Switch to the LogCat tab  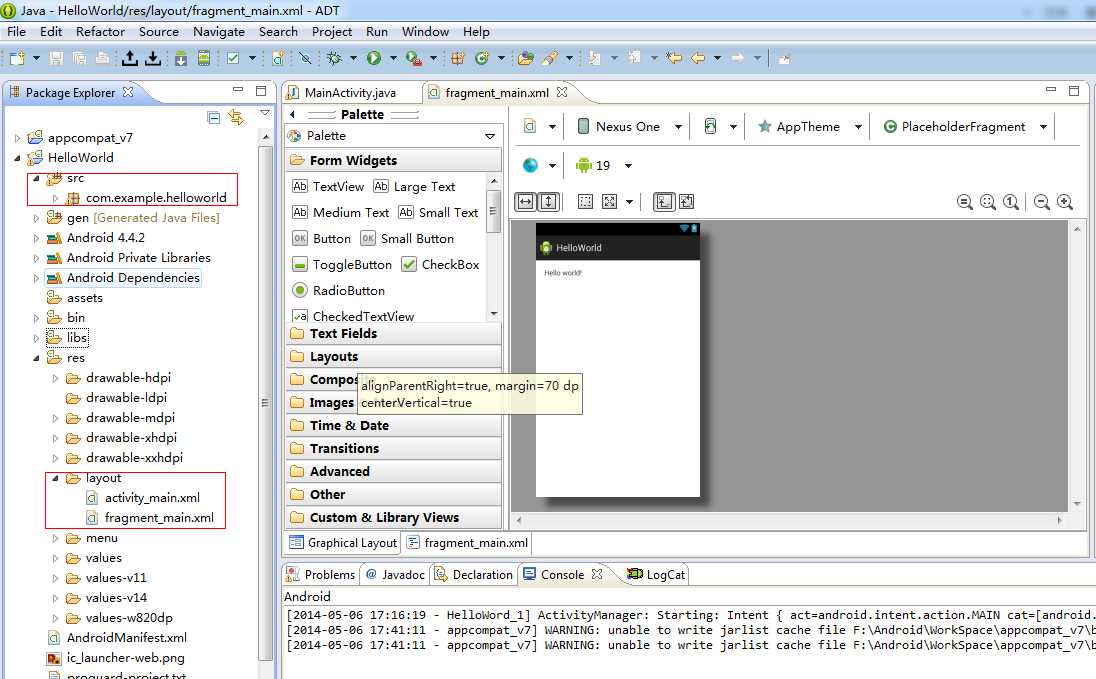coord(656,574)
